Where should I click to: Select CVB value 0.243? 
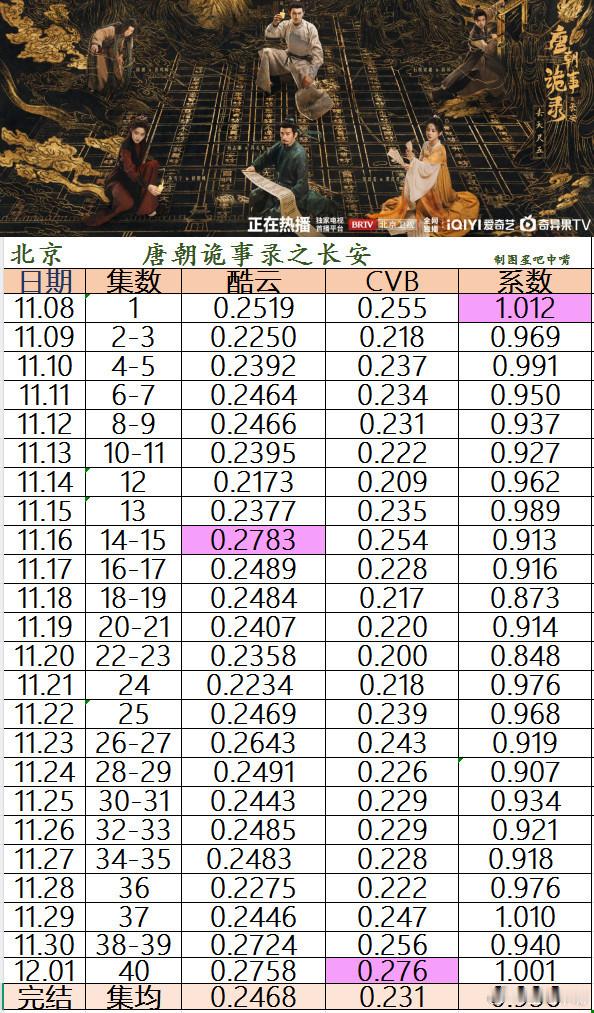392,744
